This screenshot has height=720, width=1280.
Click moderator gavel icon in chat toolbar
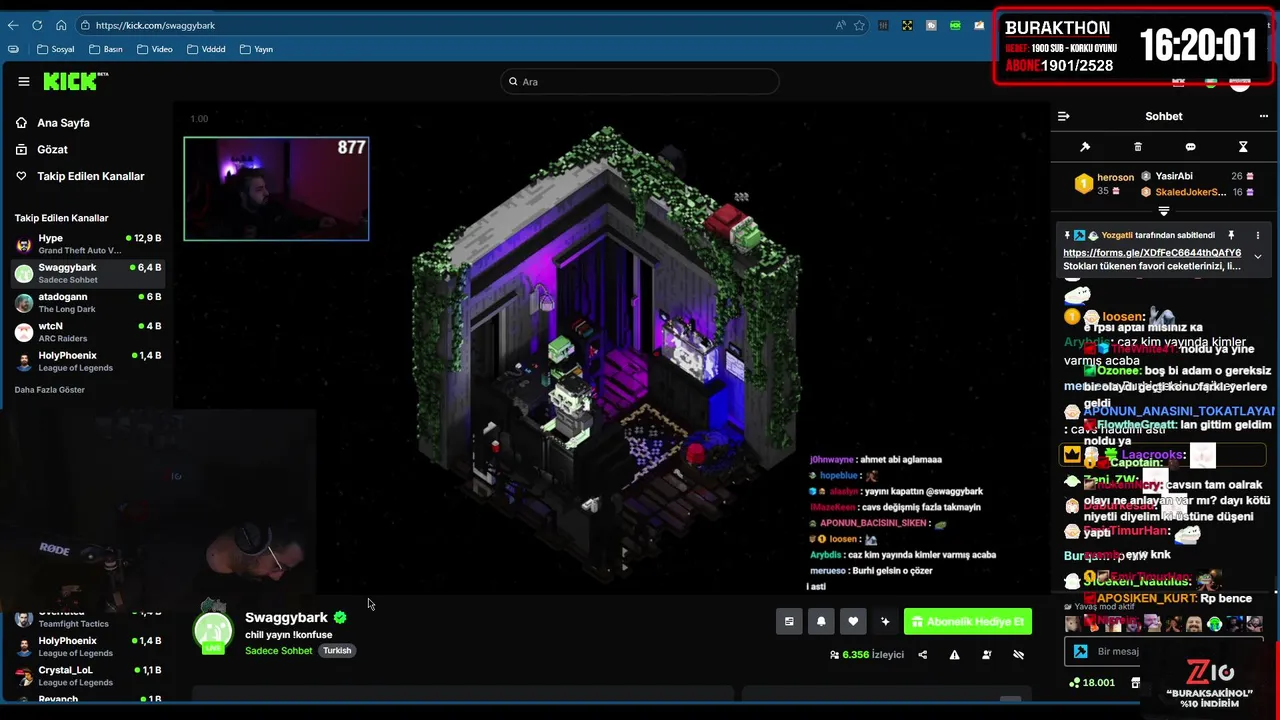coord(1085,147)
